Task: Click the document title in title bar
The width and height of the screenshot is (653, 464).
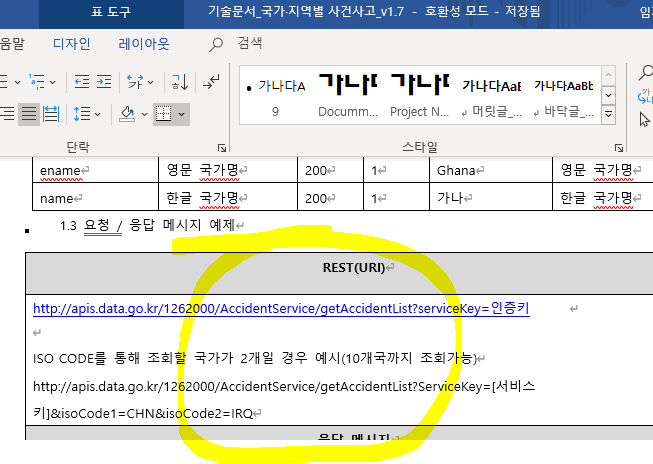Action: [306, 11]
